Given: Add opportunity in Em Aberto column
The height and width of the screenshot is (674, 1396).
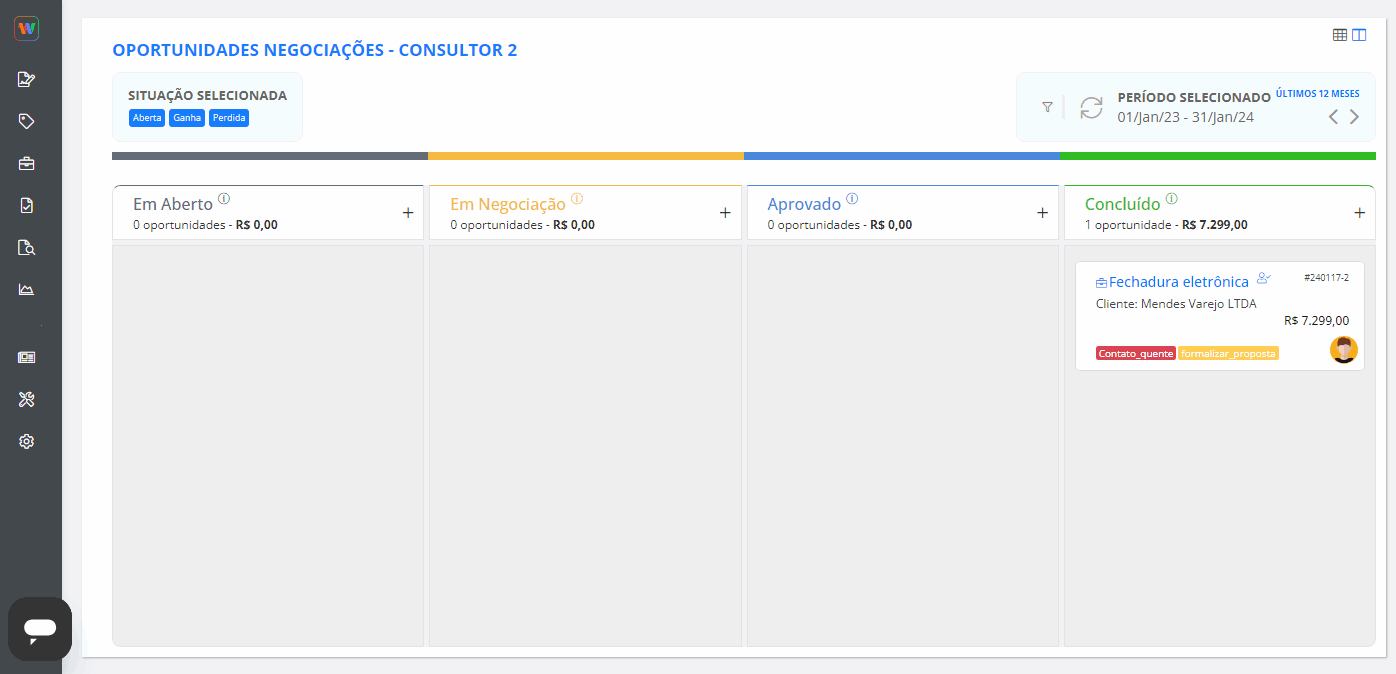Looking at the screenshot, I should pyautogui.click(x=408, y=213).
